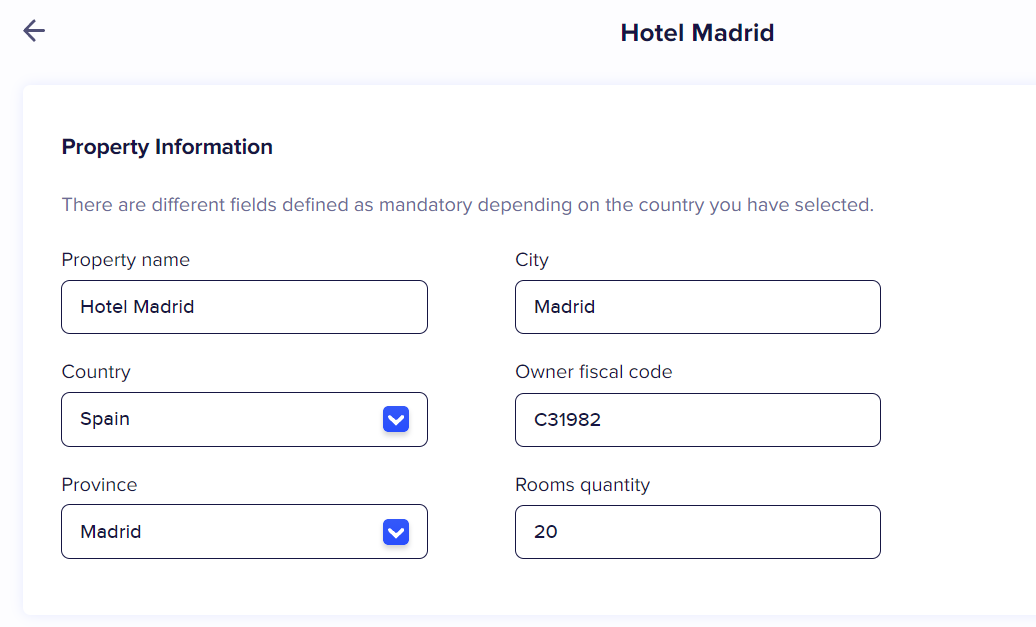The height and width of the screenshot is (627, 1036).
Task: Click the Province label
Action: pyautogui.click(x=99, y=485)
